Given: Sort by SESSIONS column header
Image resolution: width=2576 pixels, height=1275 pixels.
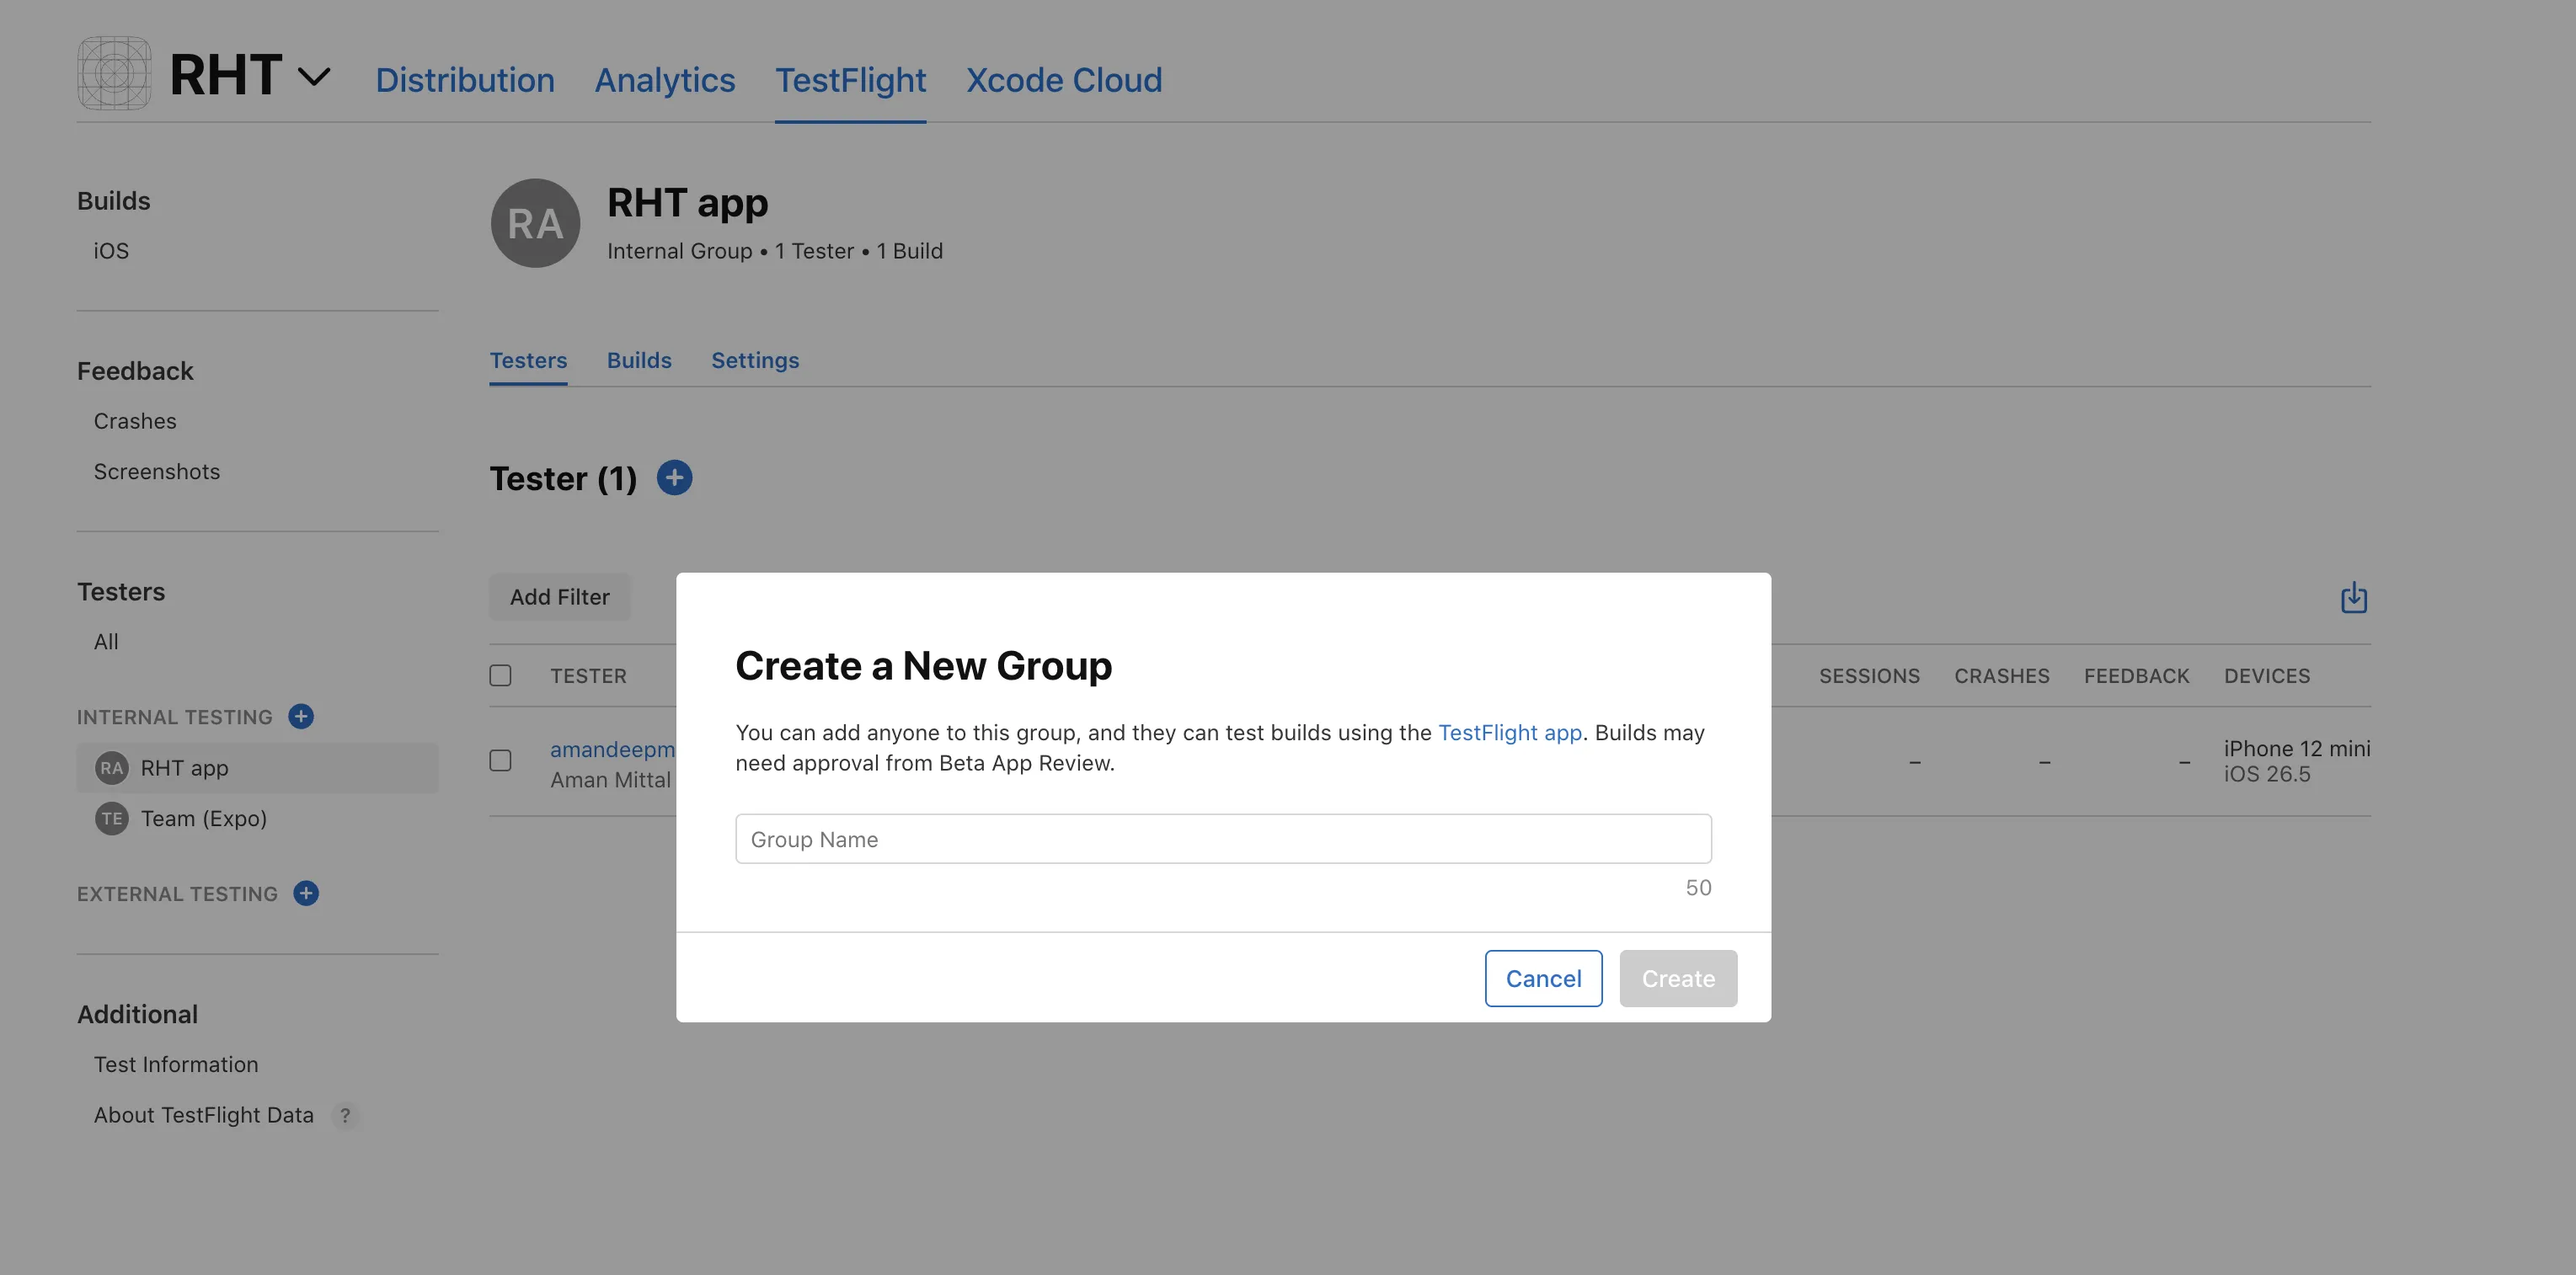Looking at the screenshot, I should (1869, 676).
